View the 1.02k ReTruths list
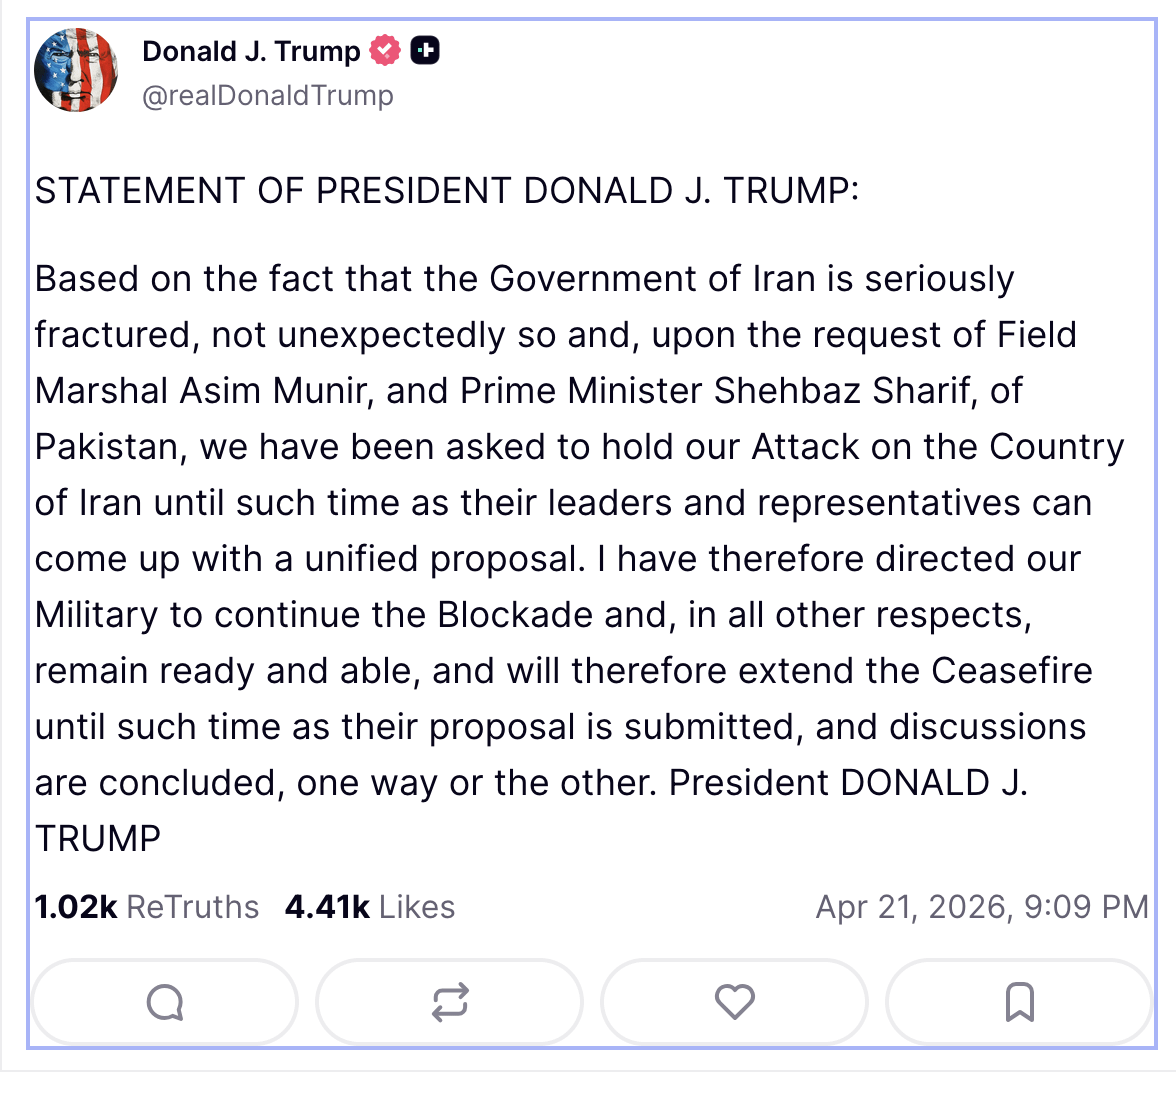This screenshot has width=1176, height=1120. (x=146, y=907)
